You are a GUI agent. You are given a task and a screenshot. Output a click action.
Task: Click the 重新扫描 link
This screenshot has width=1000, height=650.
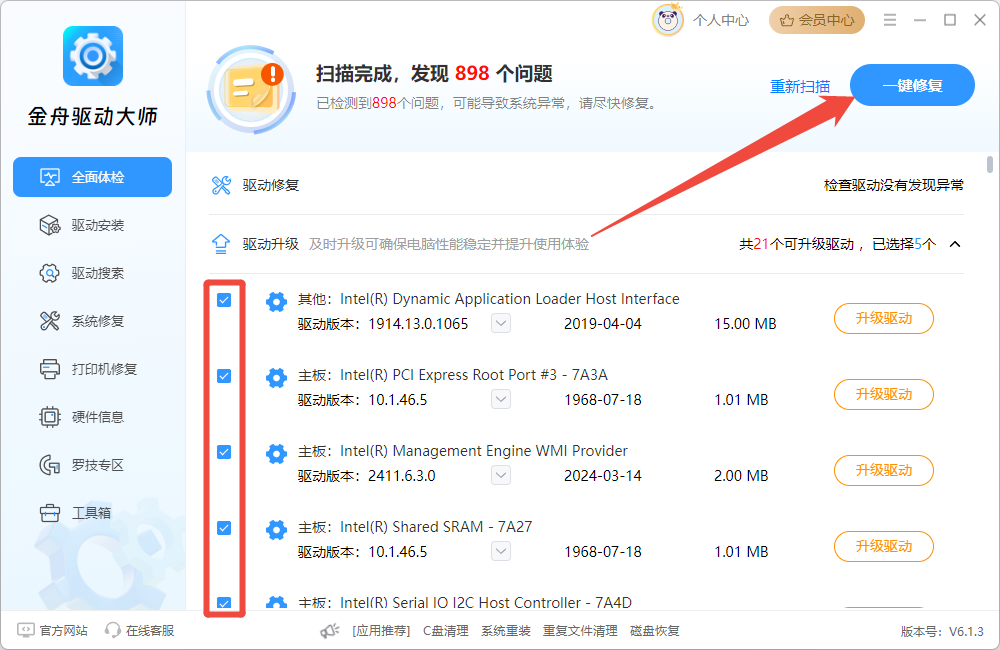point(799,86)
